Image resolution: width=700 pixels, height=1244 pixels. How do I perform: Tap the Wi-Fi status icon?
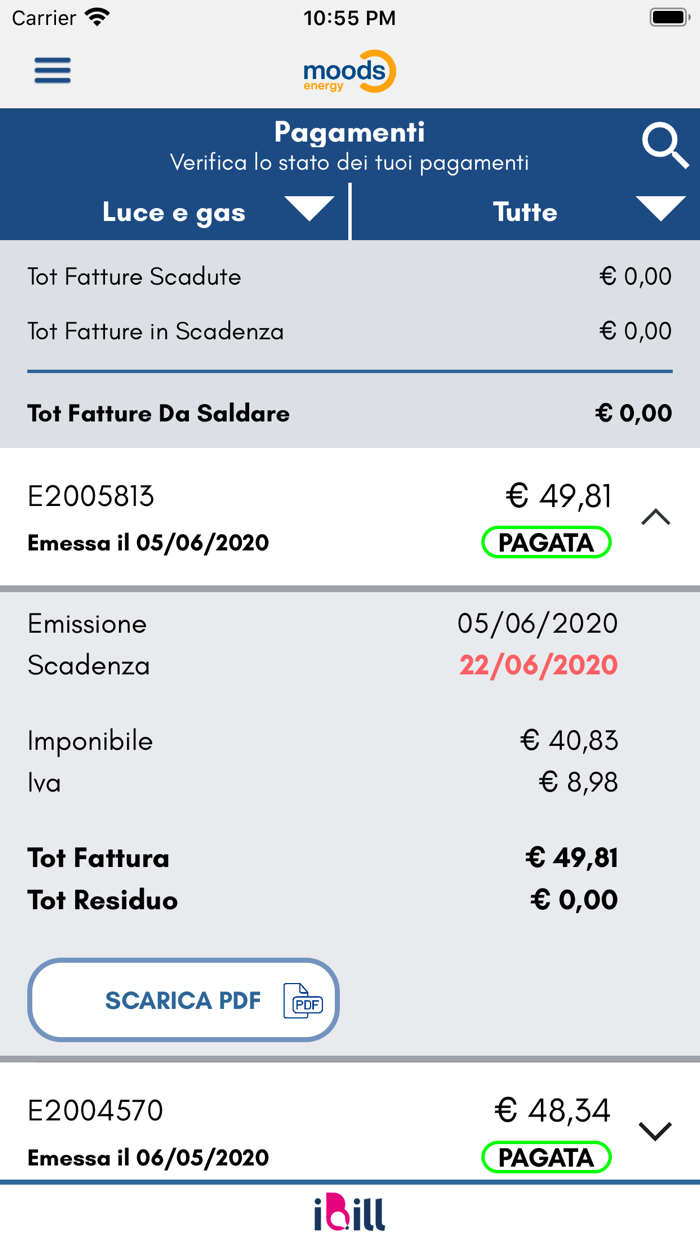97,17
